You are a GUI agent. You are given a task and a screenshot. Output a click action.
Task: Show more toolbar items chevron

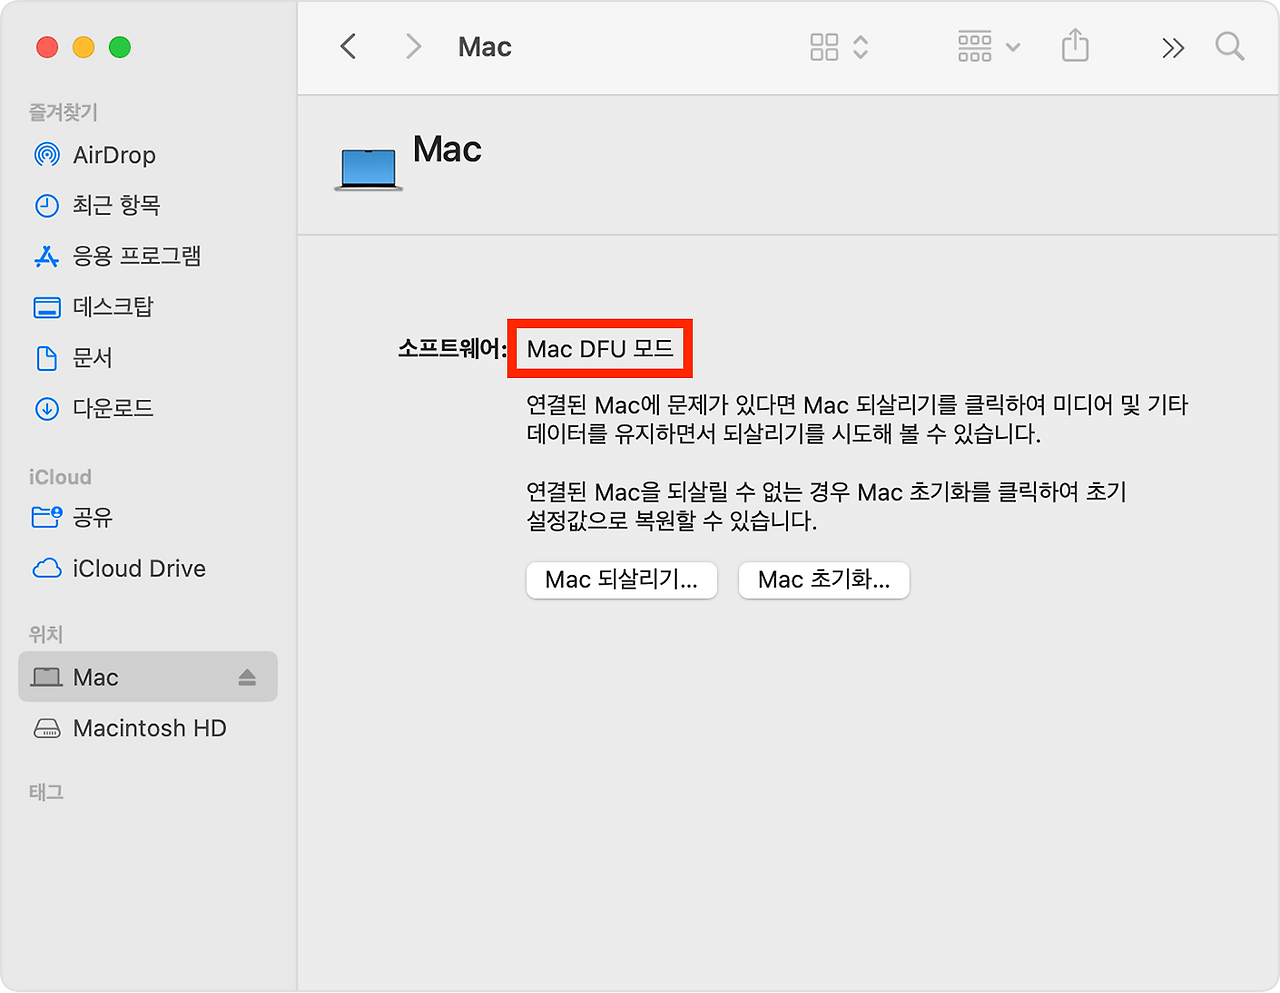(x=1173, y=48)
